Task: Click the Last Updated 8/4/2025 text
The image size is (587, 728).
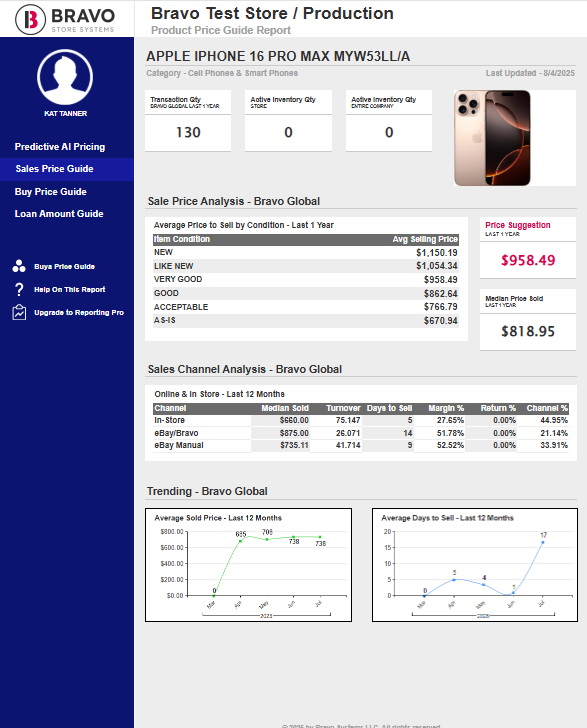Action: pyautogui.click(x=530, y=73)
